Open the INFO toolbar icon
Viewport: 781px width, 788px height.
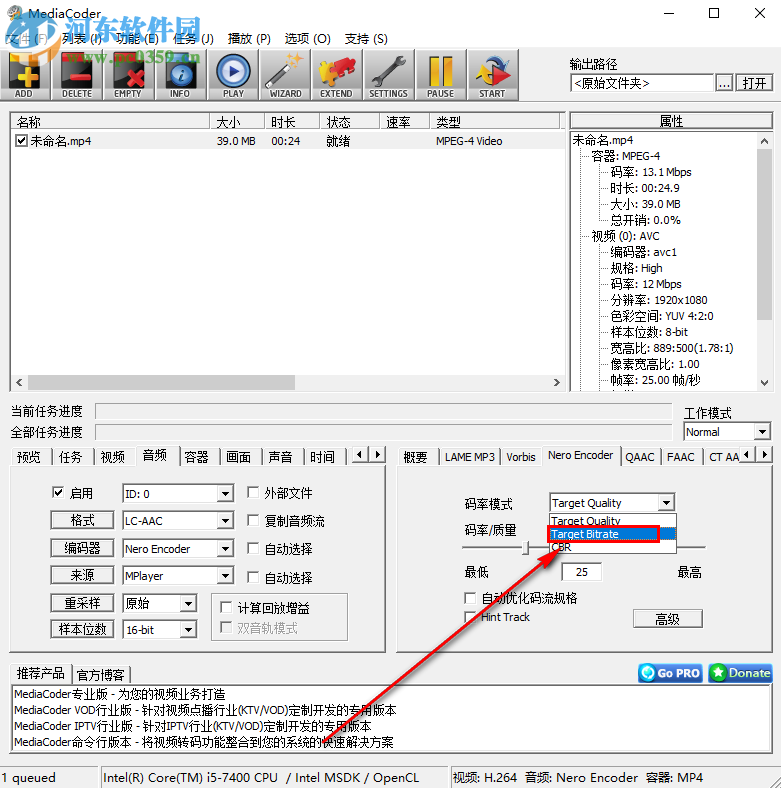click(180, 75)
